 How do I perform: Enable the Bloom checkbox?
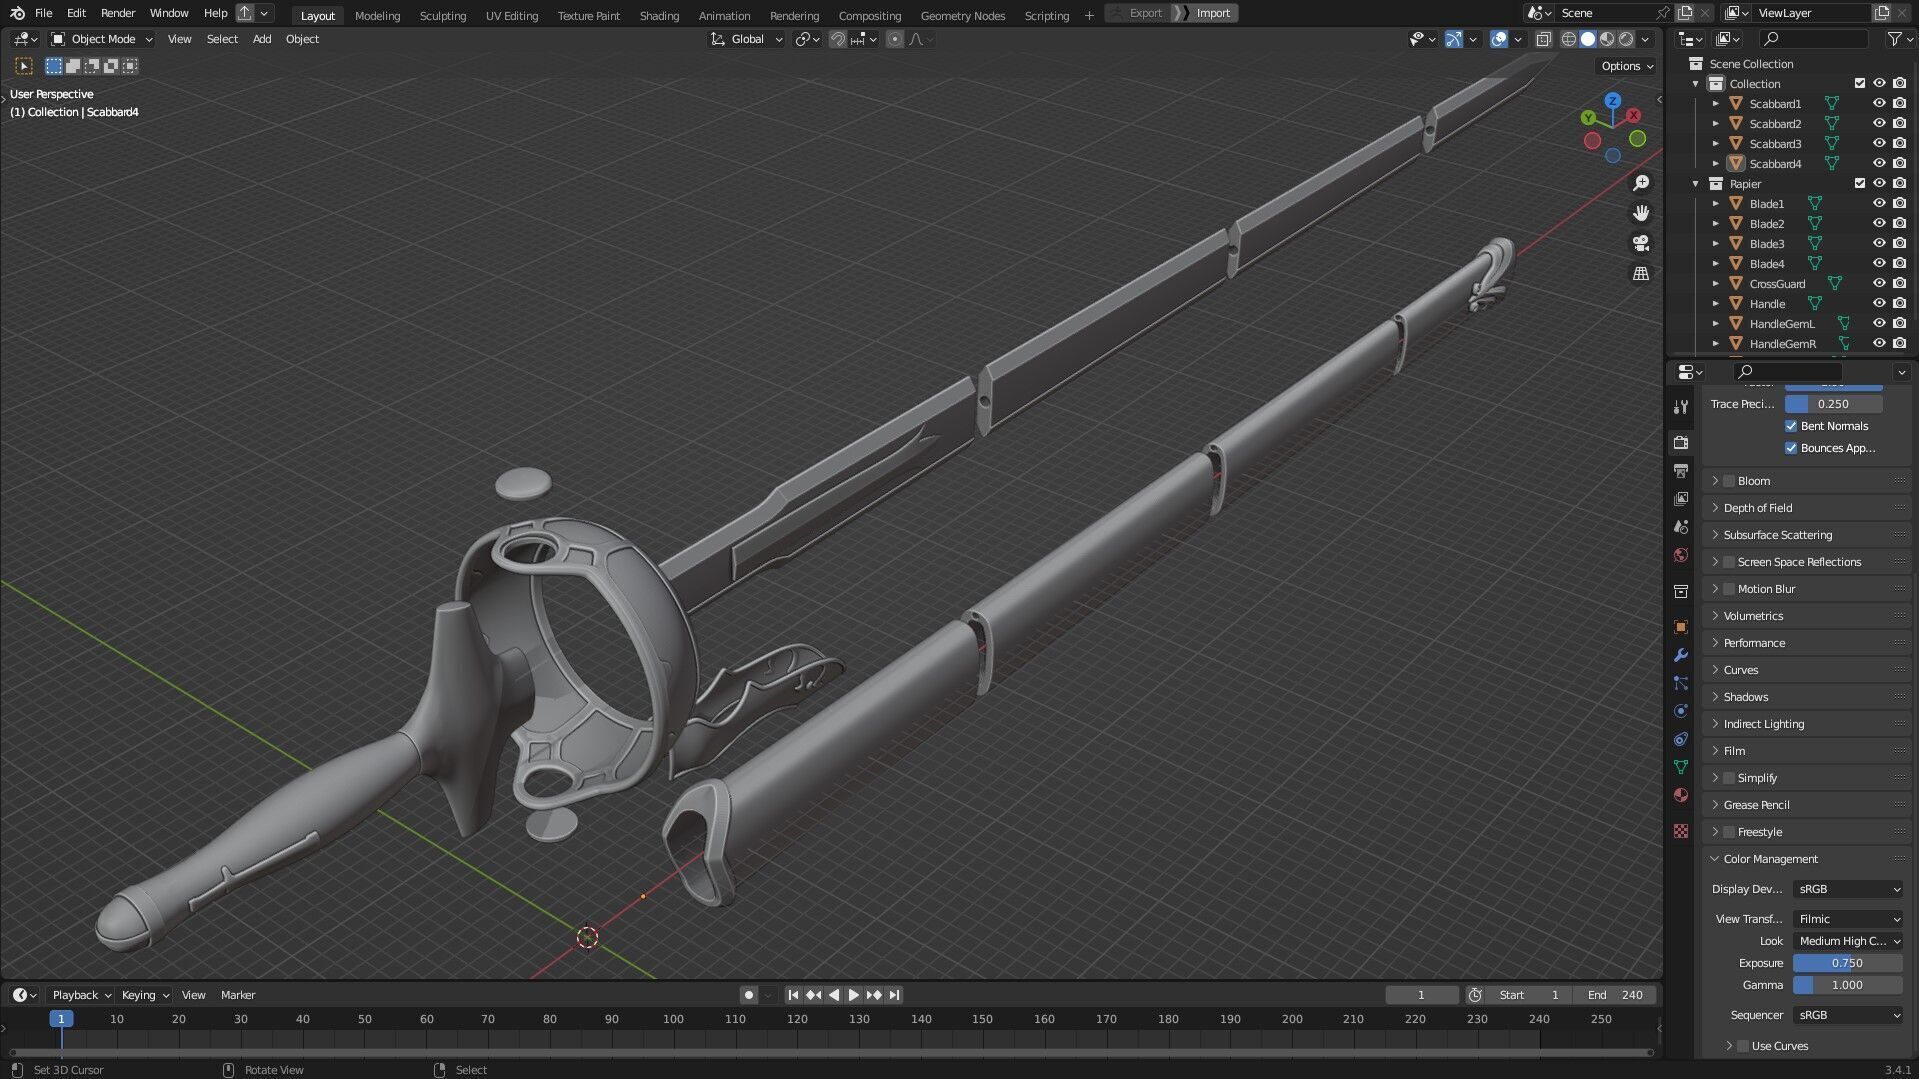coord(1729,481)
